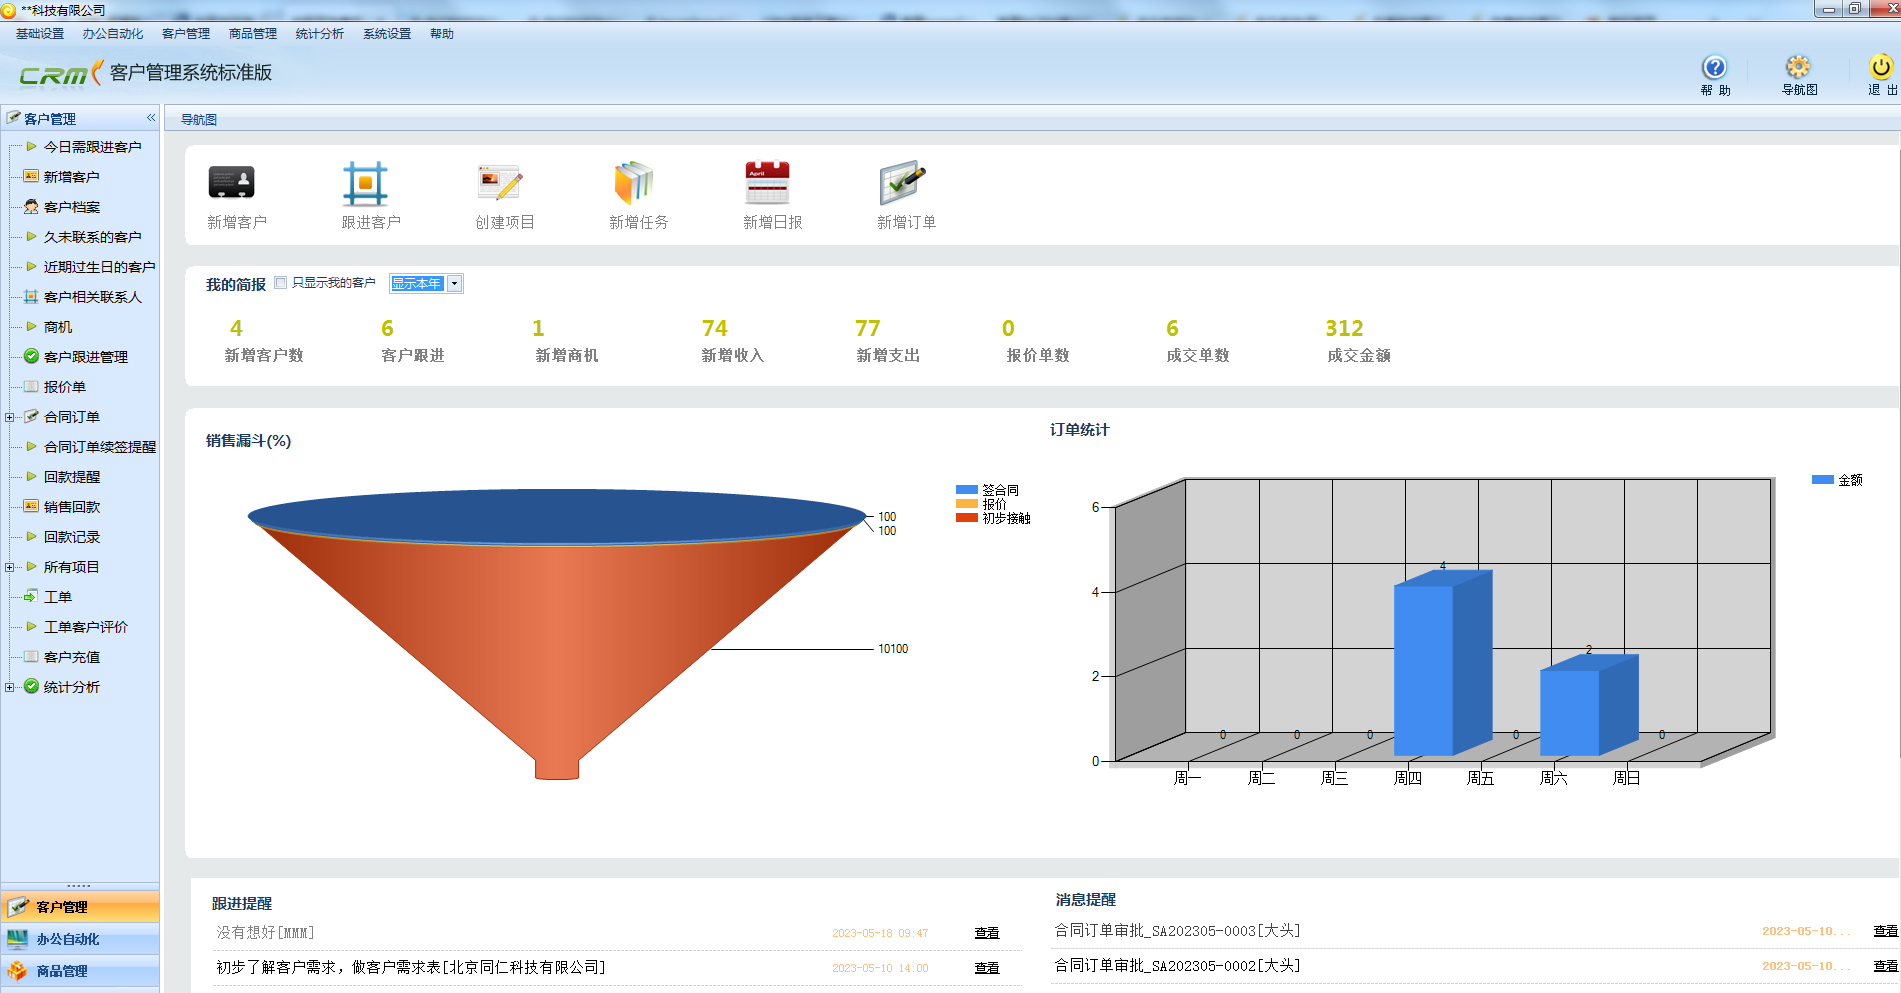Click the 商品管理 panel icon at bottom
Image resolution: width=1901 pixels, height=993 pixels.
coord(18,971)
